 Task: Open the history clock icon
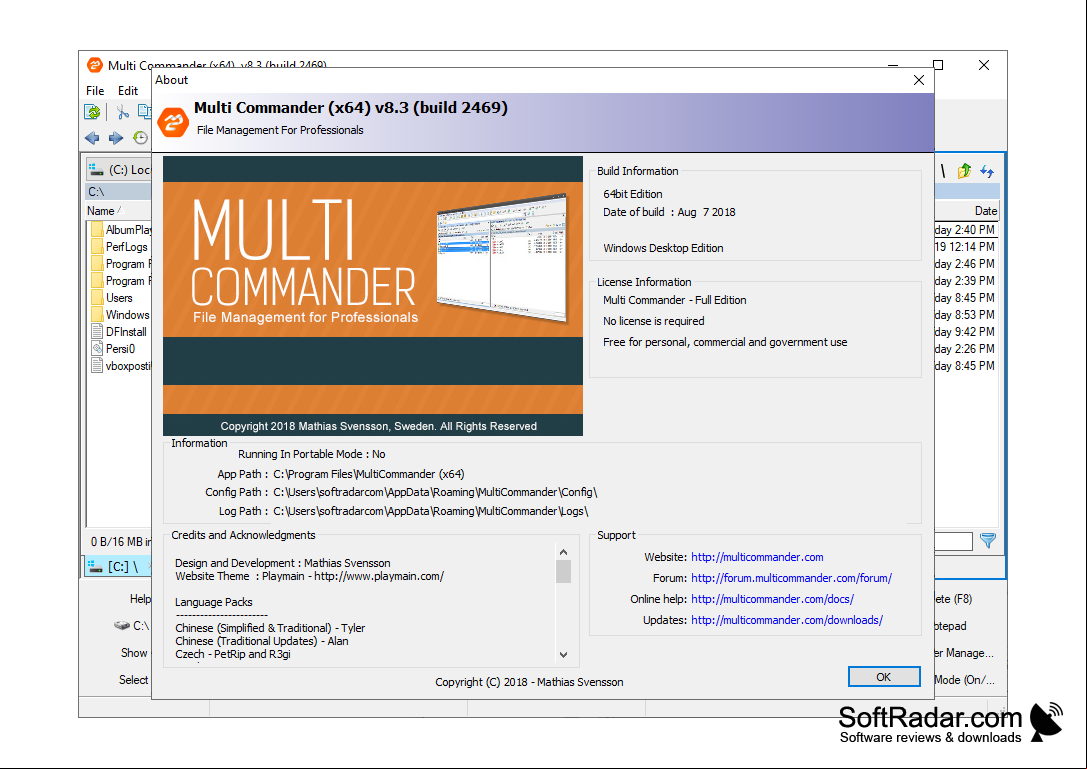tap(140, 138)
